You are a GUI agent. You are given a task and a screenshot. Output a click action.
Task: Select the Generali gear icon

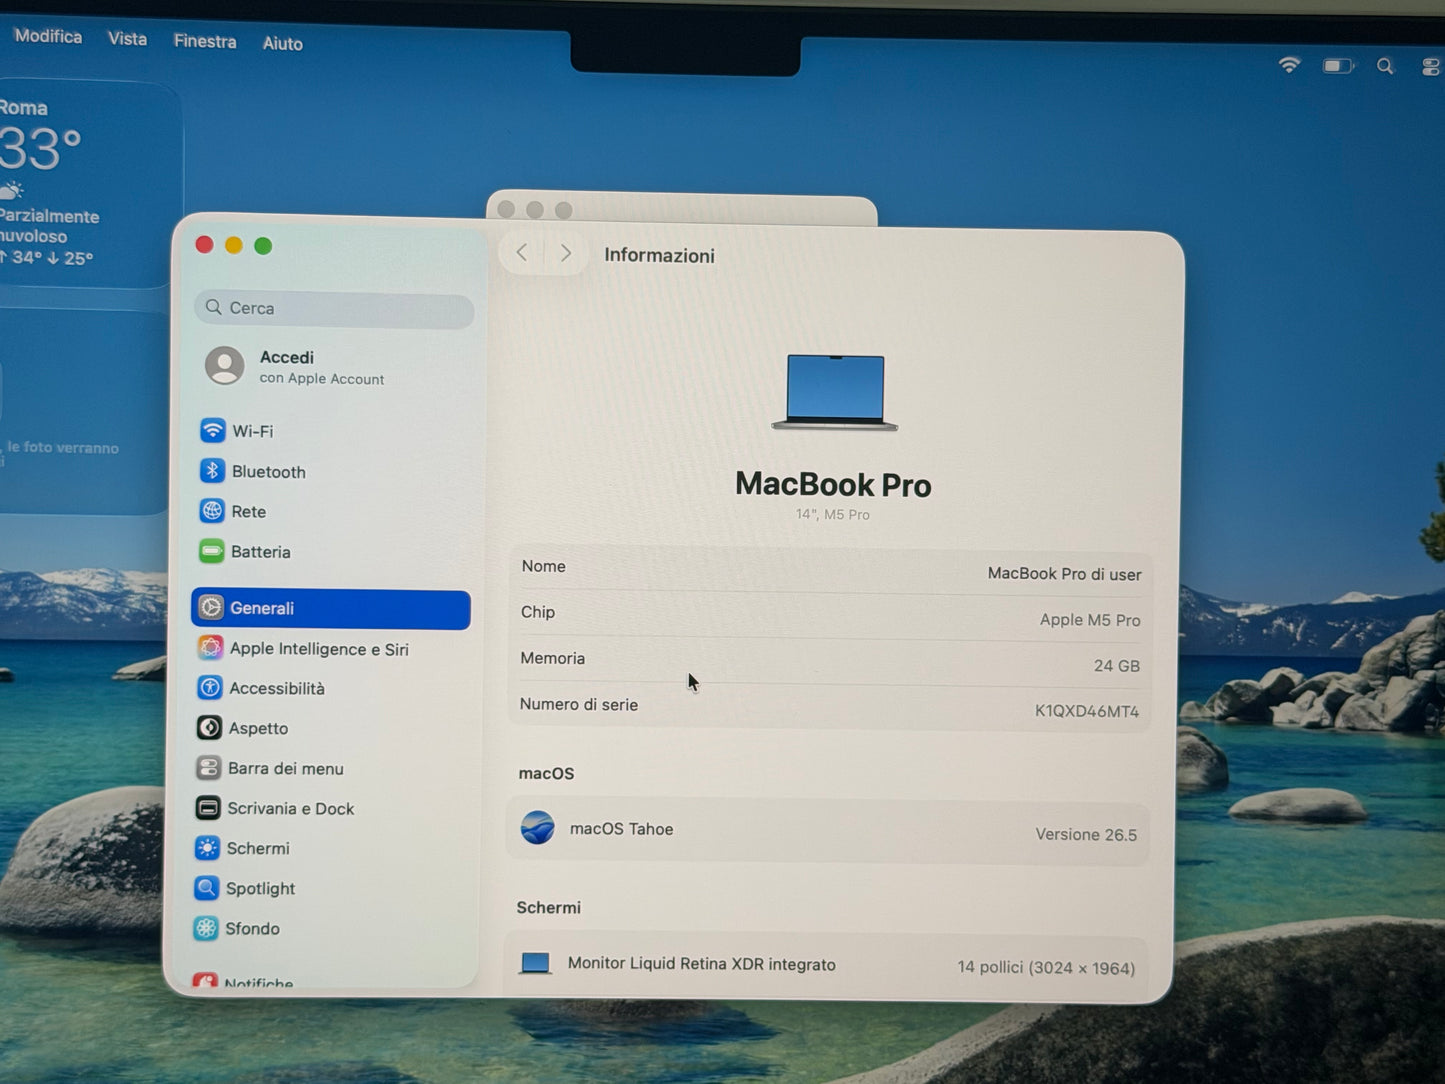pos(210,607)
